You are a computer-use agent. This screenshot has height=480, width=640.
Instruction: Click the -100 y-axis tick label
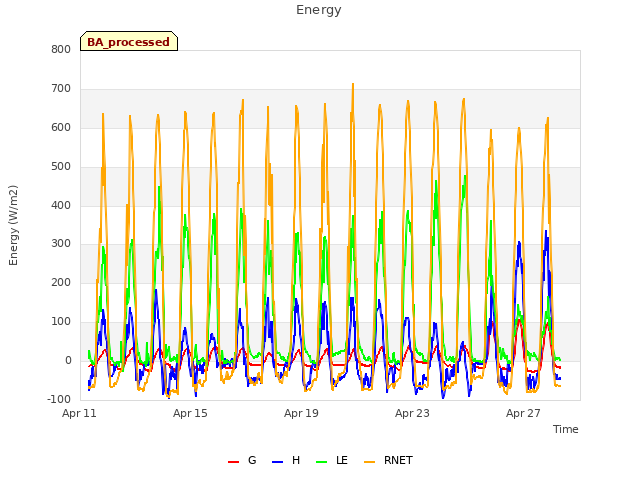tap(59, 399)
